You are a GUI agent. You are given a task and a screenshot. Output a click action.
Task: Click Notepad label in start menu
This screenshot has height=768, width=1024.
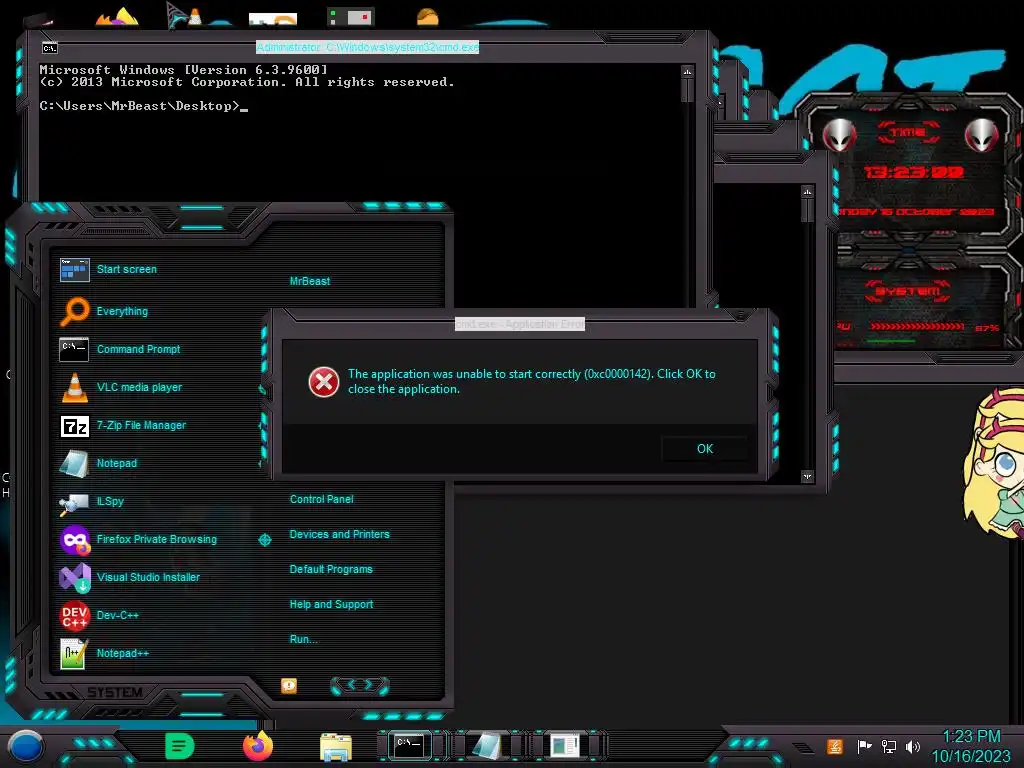117,463
